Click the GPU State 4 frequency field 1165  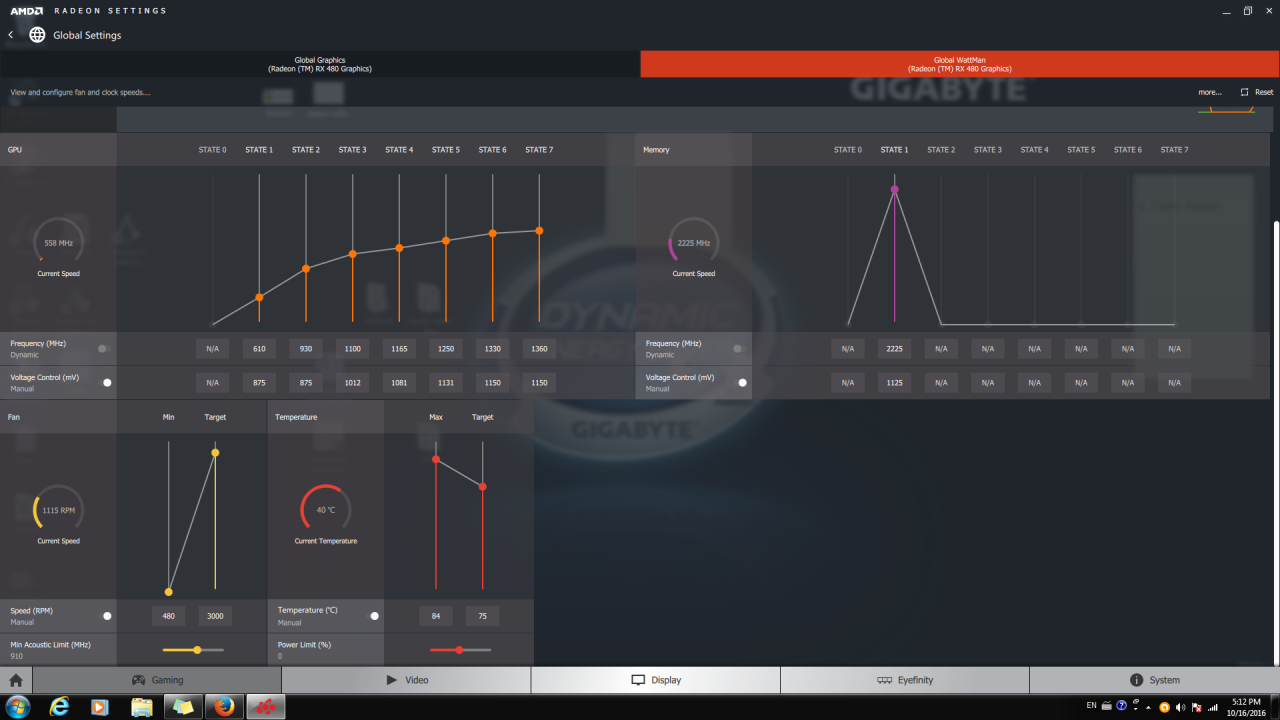coord(399,349)
